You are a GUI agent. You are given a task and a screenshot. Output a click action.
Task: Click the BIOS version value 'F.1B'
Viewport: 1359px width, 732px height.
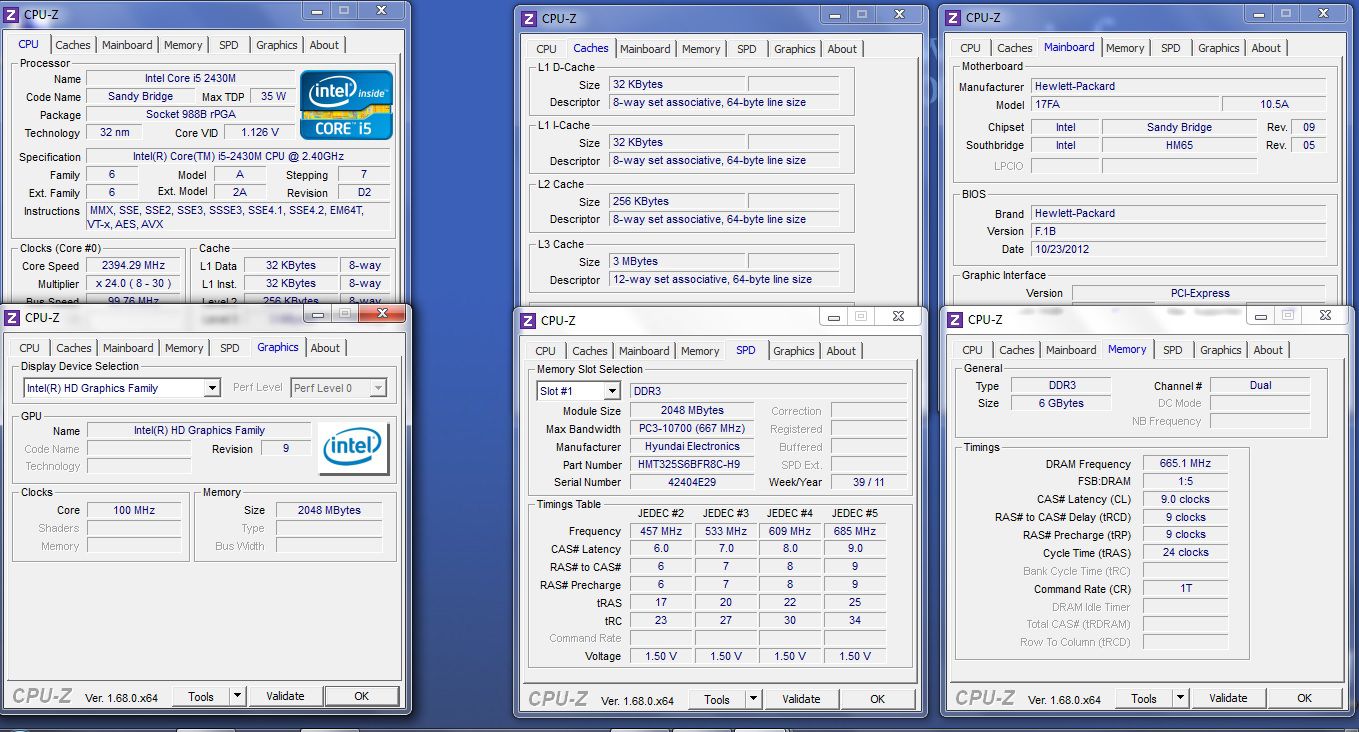coord(1179,231)
